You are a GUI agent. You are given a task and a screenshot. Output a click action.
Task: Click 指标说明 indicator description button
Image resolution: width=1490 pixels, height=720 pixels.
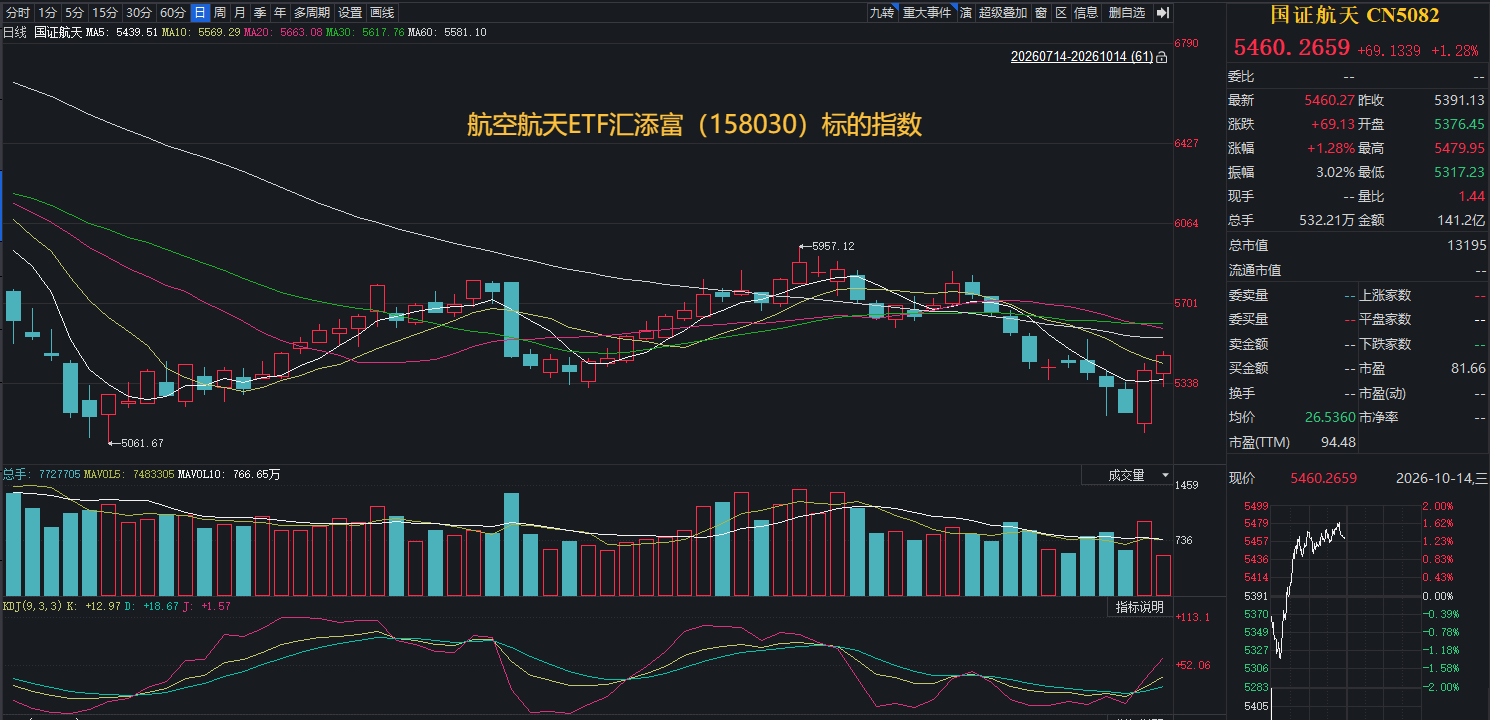pyautogui.click(x=1139, y=607)
